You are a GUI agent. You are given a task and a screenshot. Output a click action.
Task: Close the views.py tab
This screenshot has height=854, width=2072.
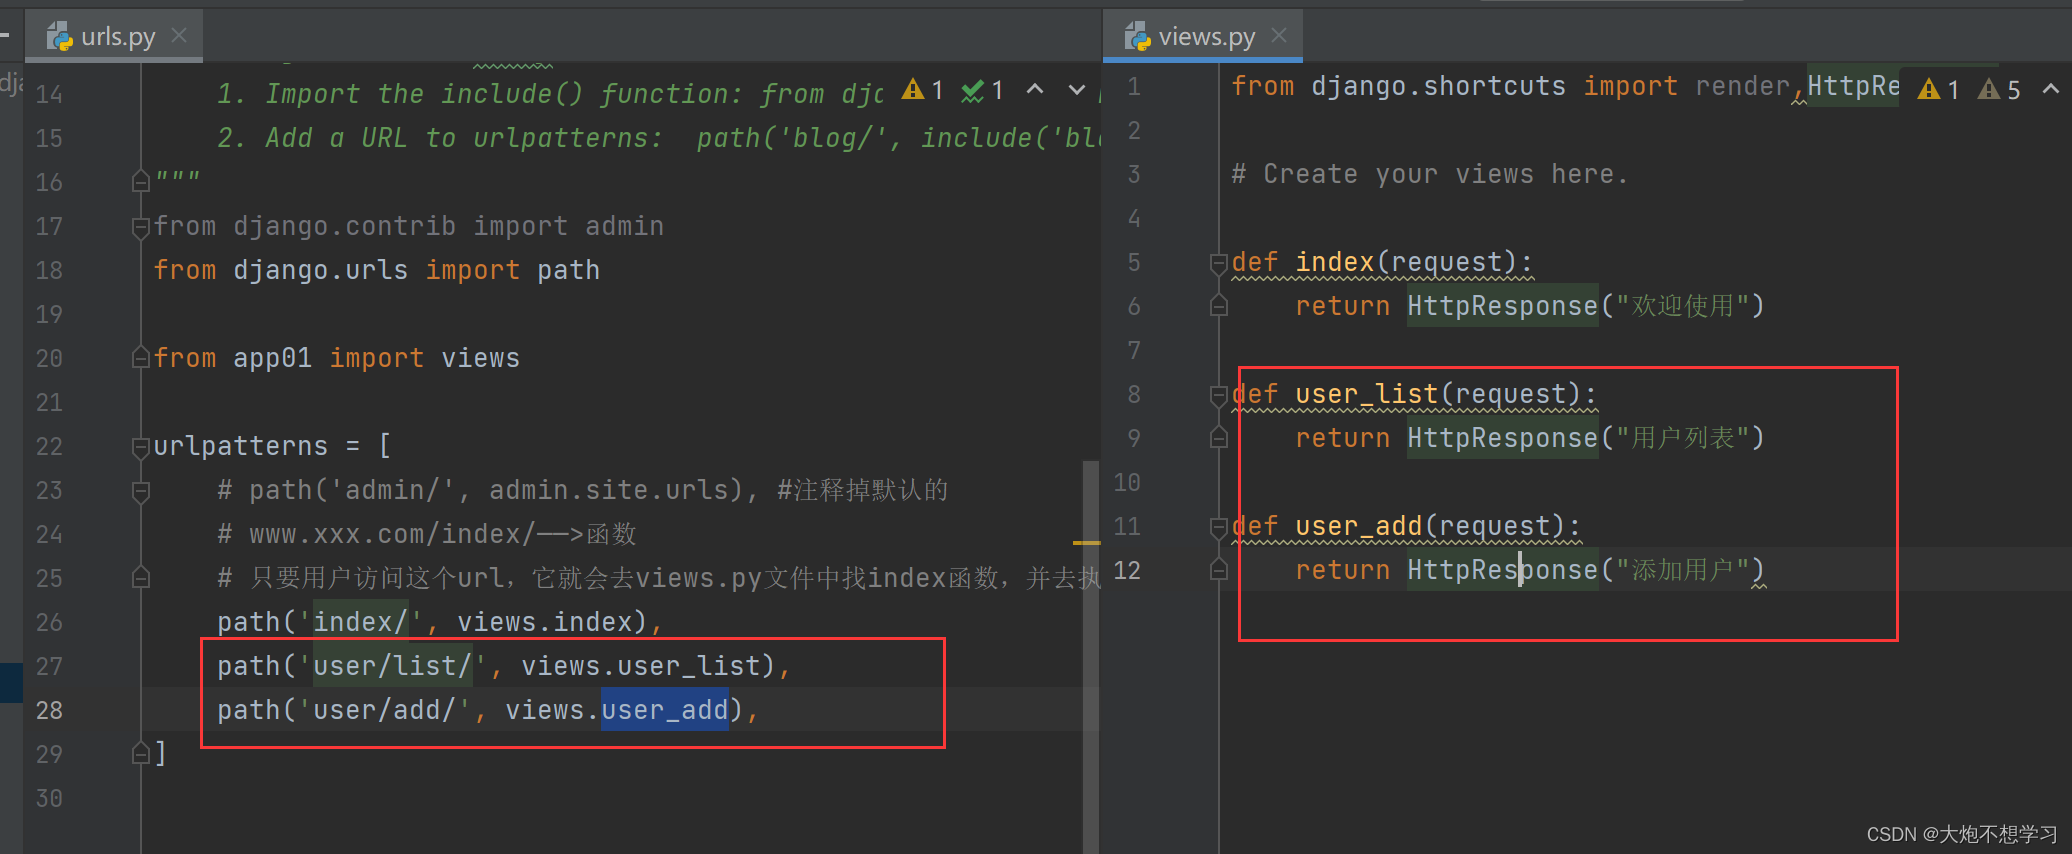coord(1279,36)
